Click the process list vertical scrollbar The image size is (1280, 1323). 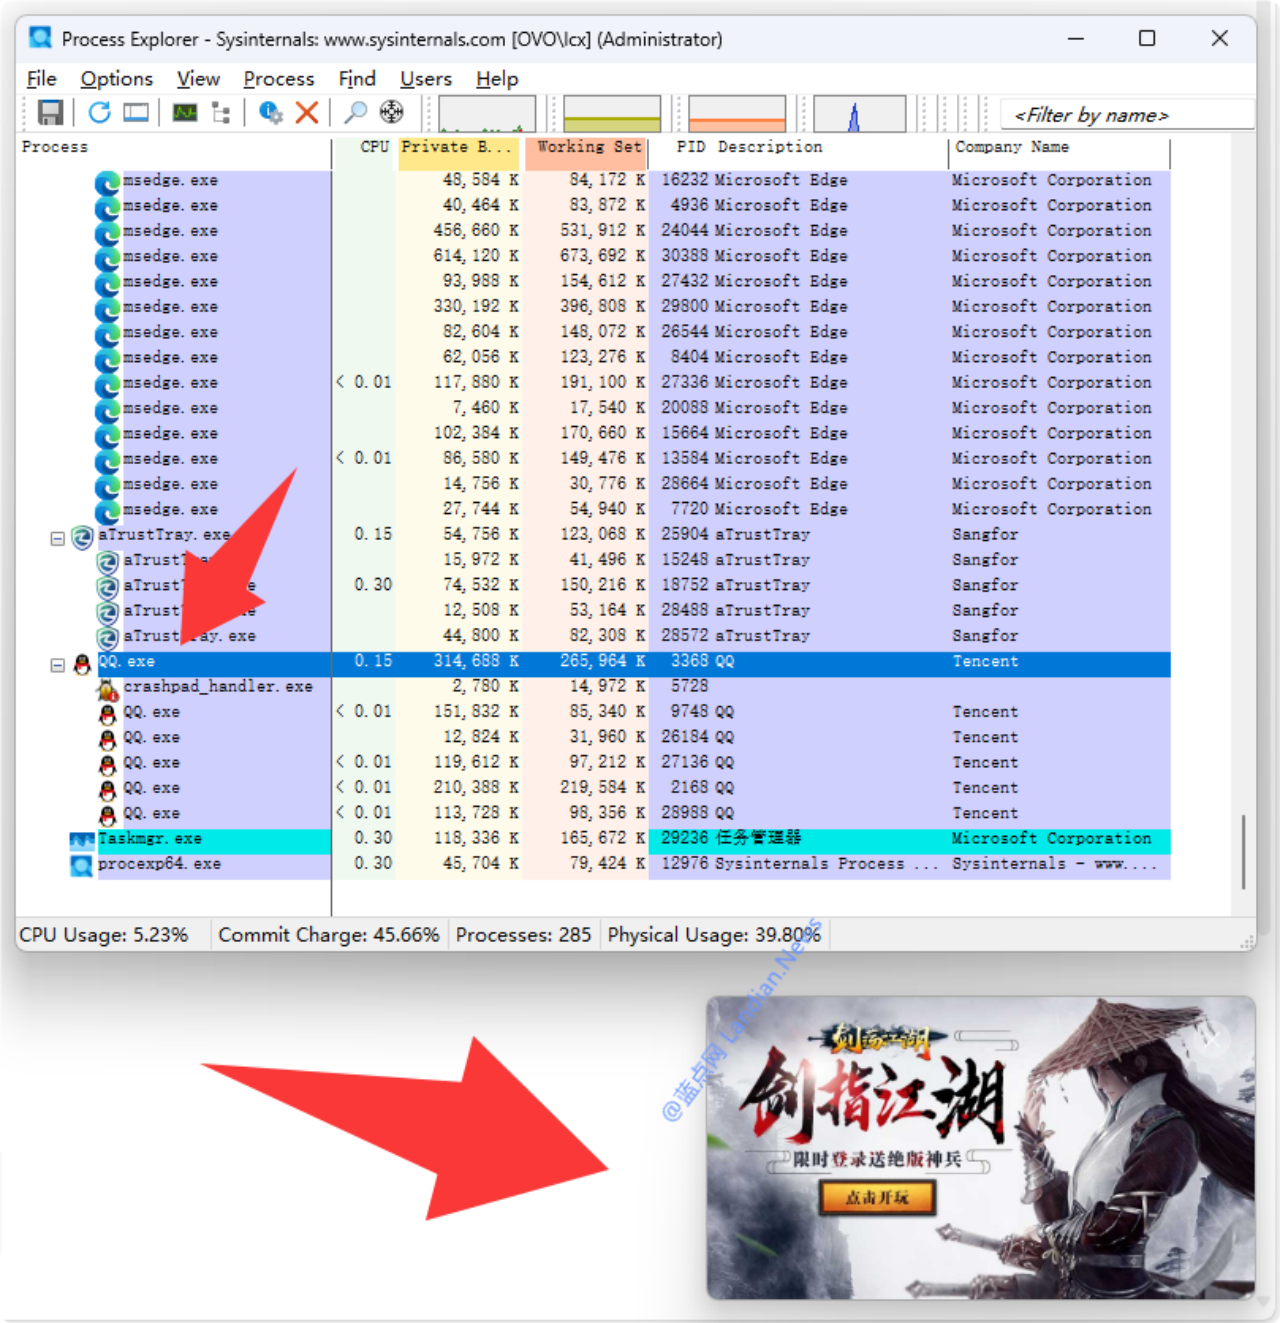1243,850
